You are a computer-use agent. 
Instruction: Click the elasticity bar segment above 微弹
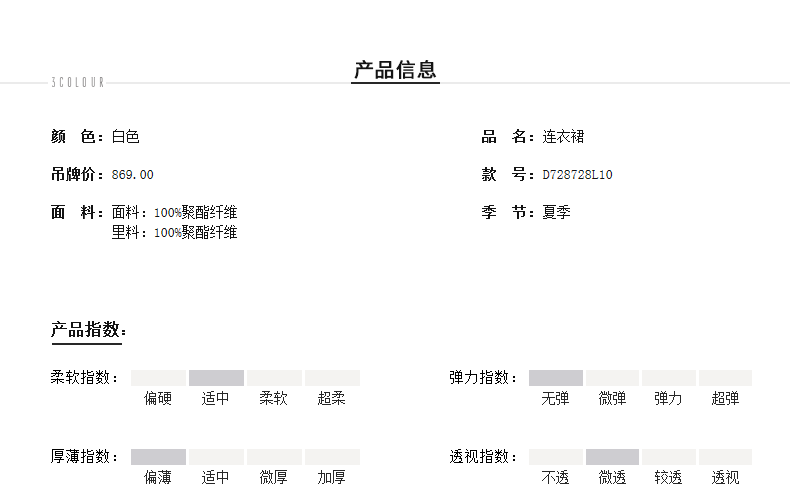pyautogui.click(x=612, y=378)
